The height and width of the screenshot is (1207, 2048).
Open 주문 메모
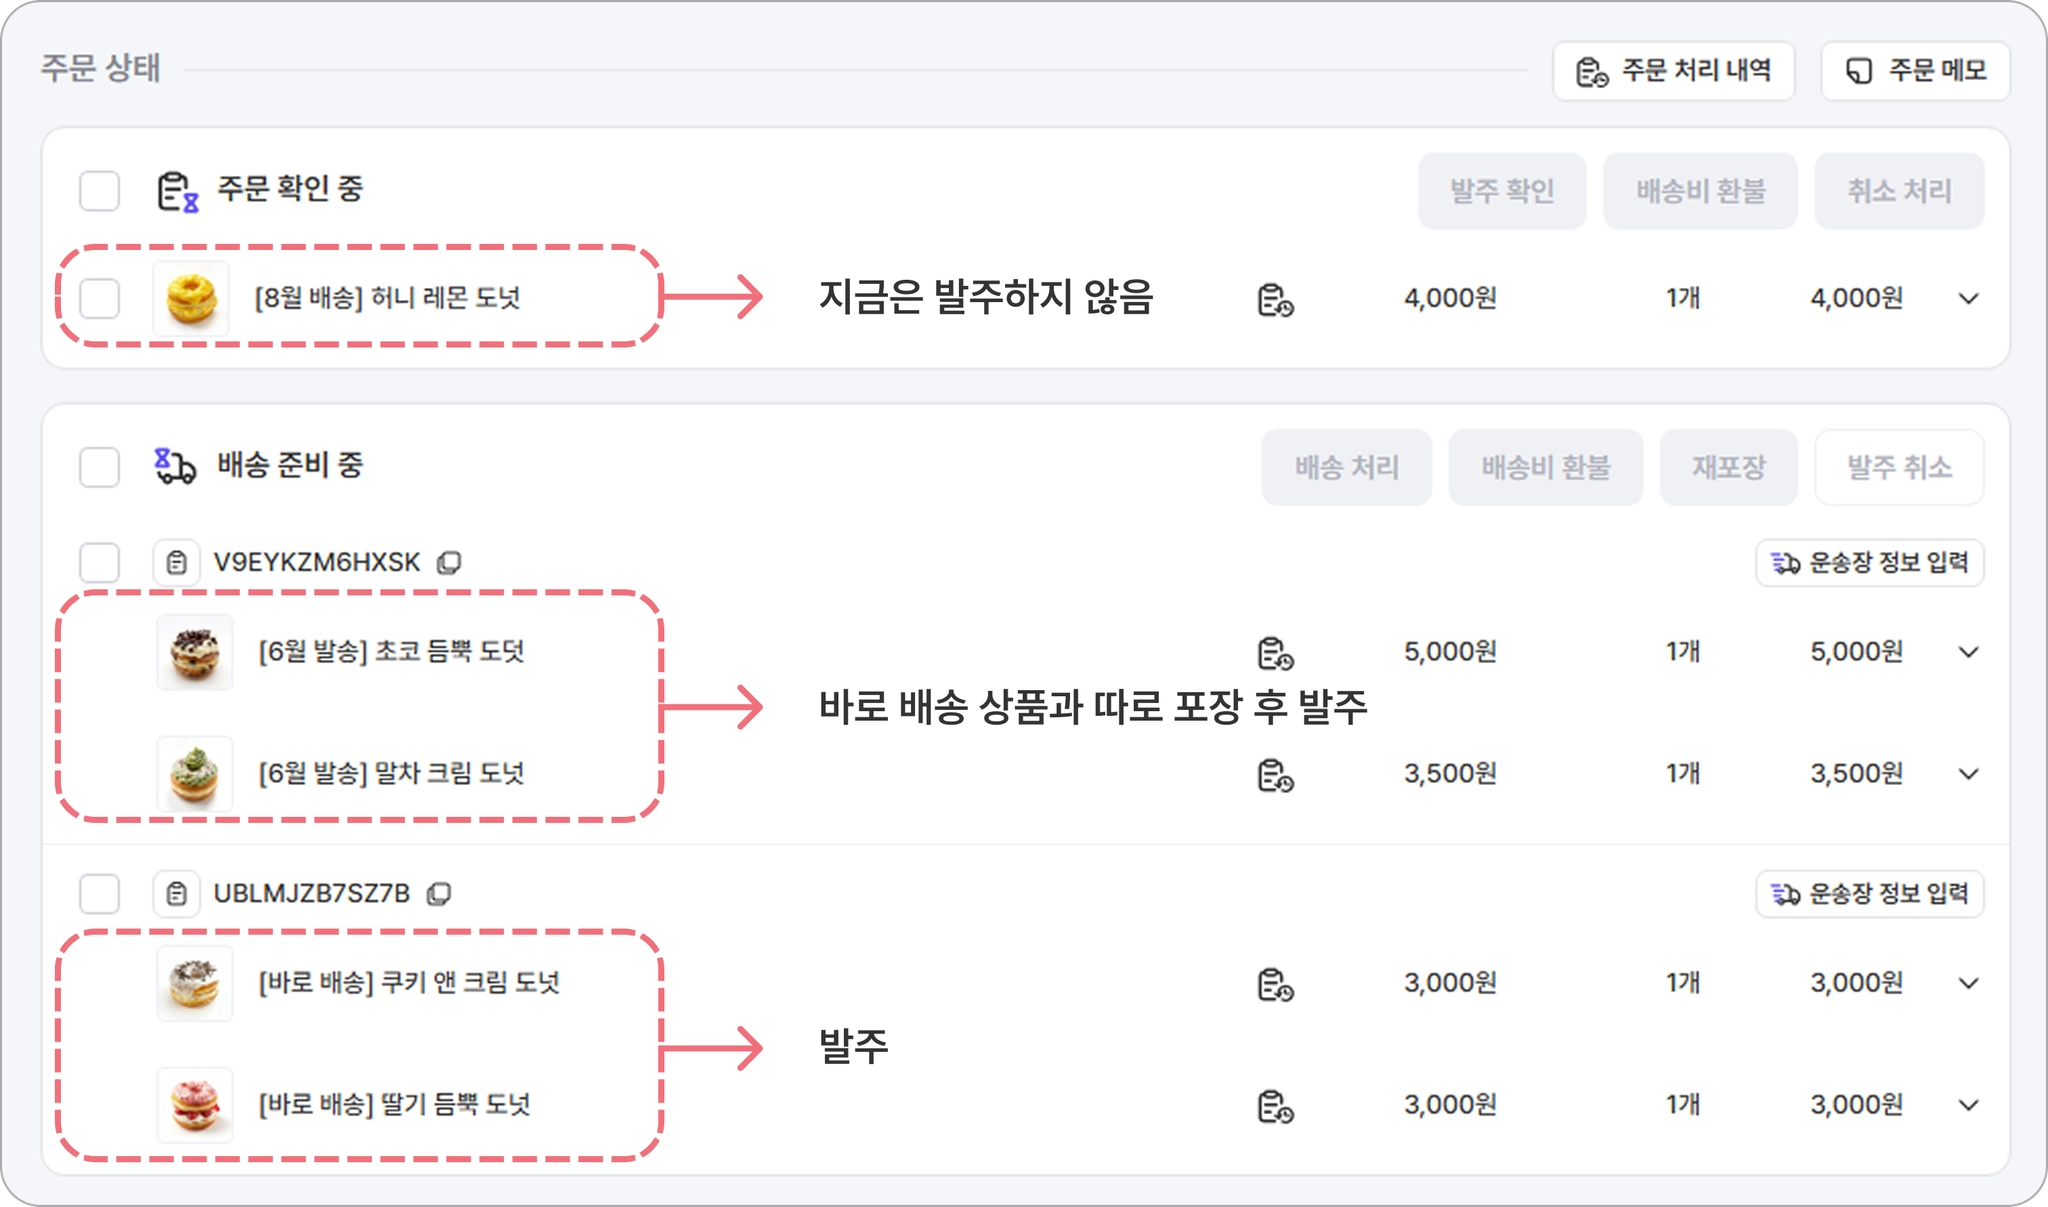click(1915, 71)
